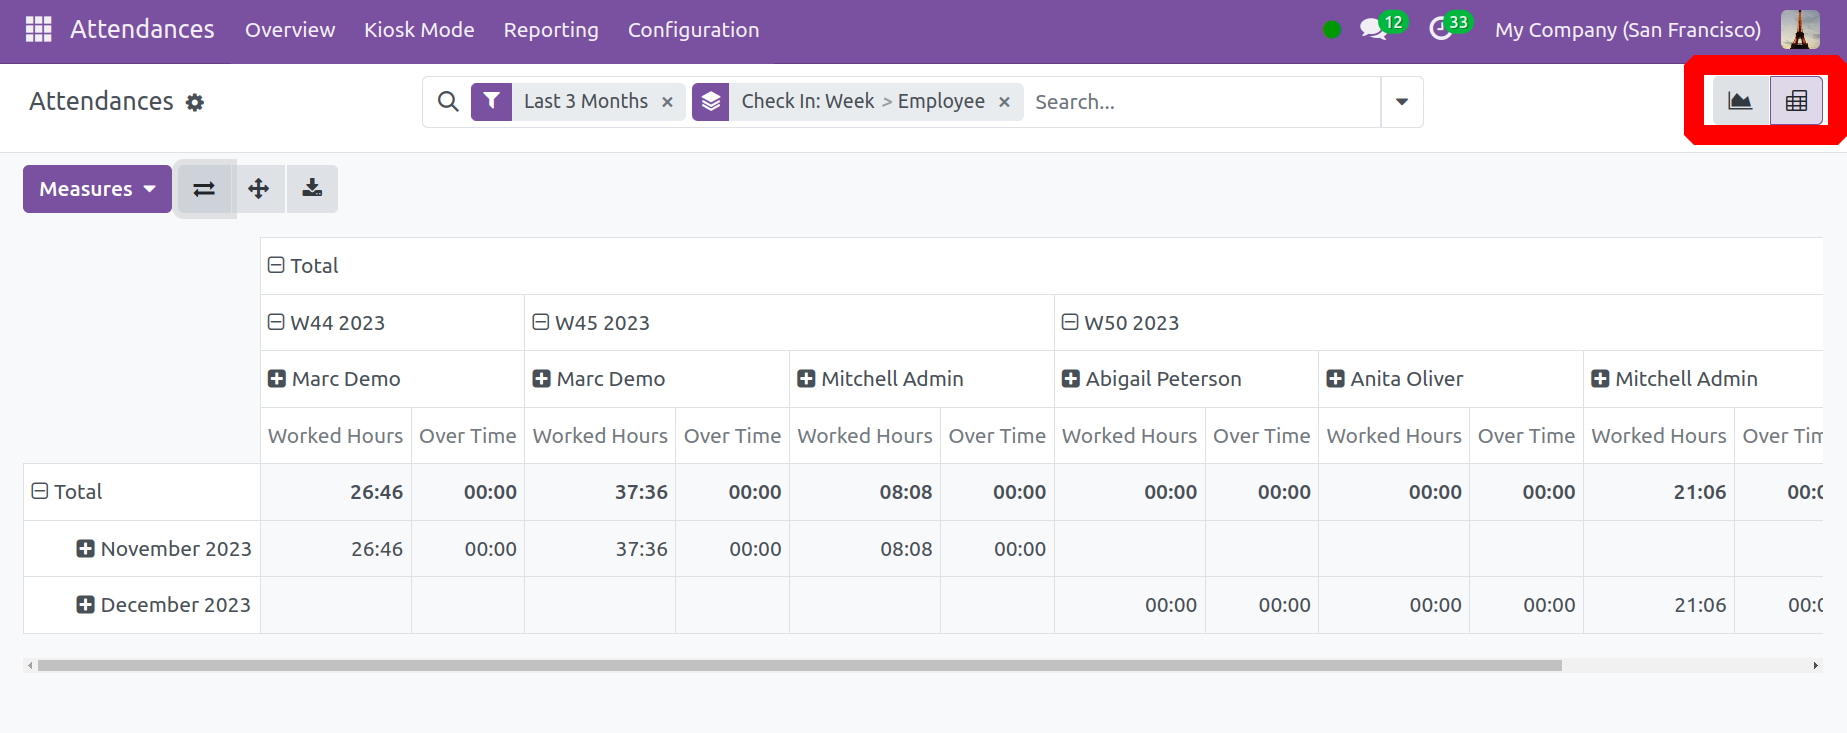The height and width of the screenshot is (733, 1847).
Task: Expand the December 2023 row
Action: tap(86, 605)
